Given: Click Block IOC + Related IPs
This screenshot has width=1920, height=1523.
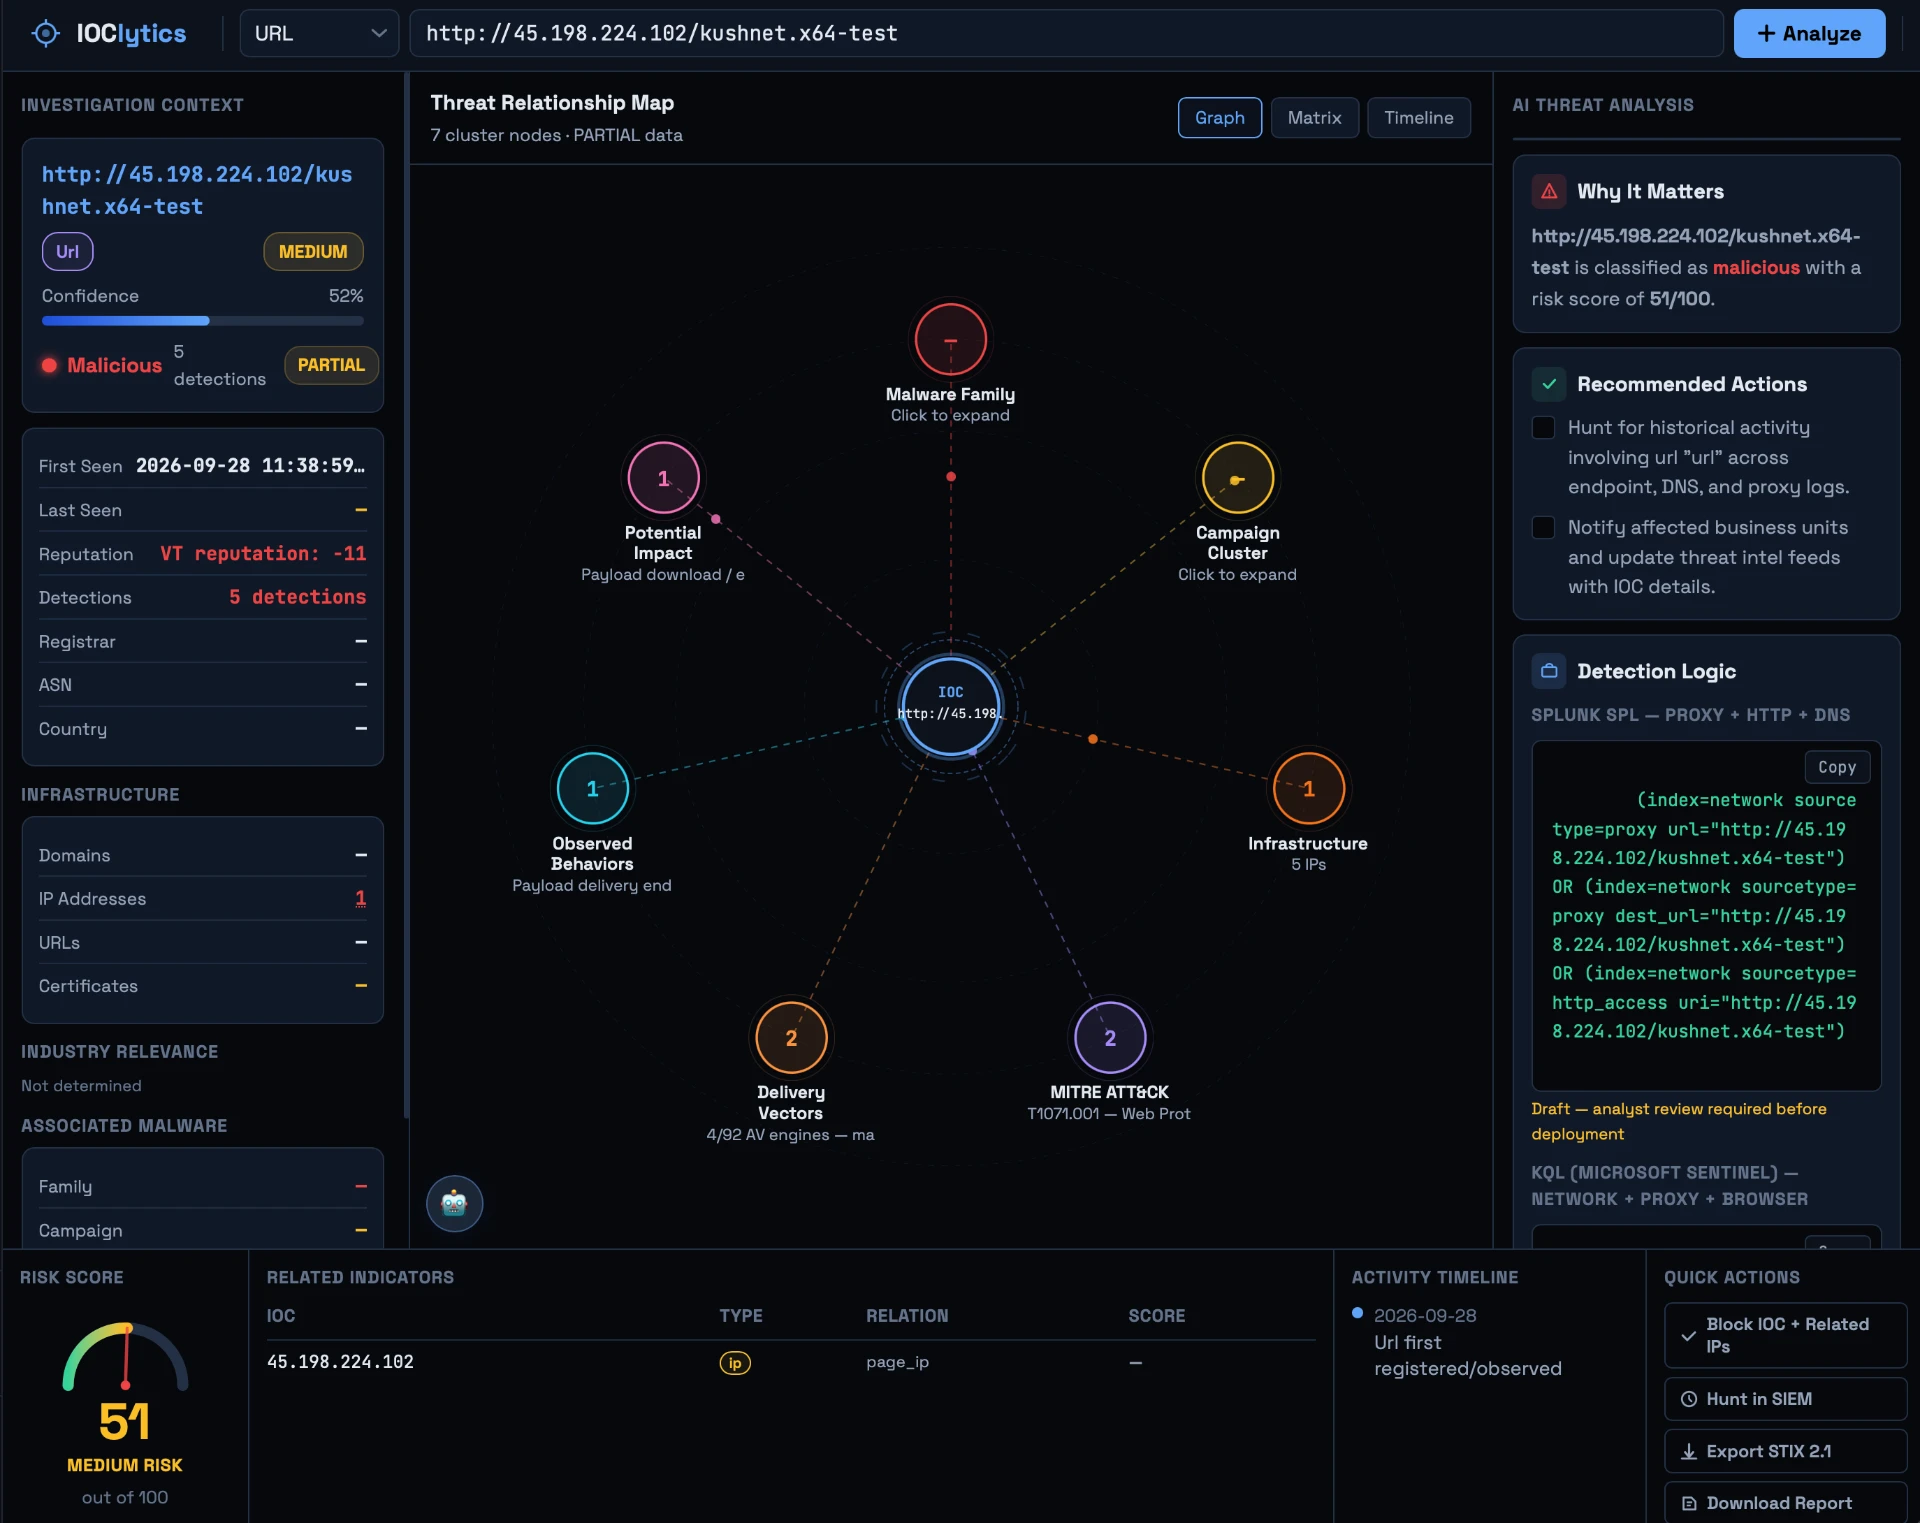Looking at the screenshot, I should (x=1785, y=1335).
